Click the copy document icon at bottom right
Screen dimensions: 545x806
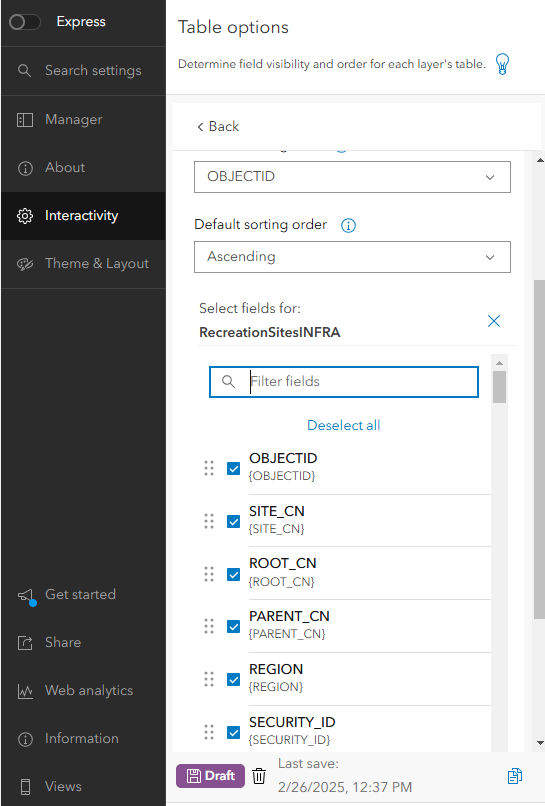click(x=515, y=776)
